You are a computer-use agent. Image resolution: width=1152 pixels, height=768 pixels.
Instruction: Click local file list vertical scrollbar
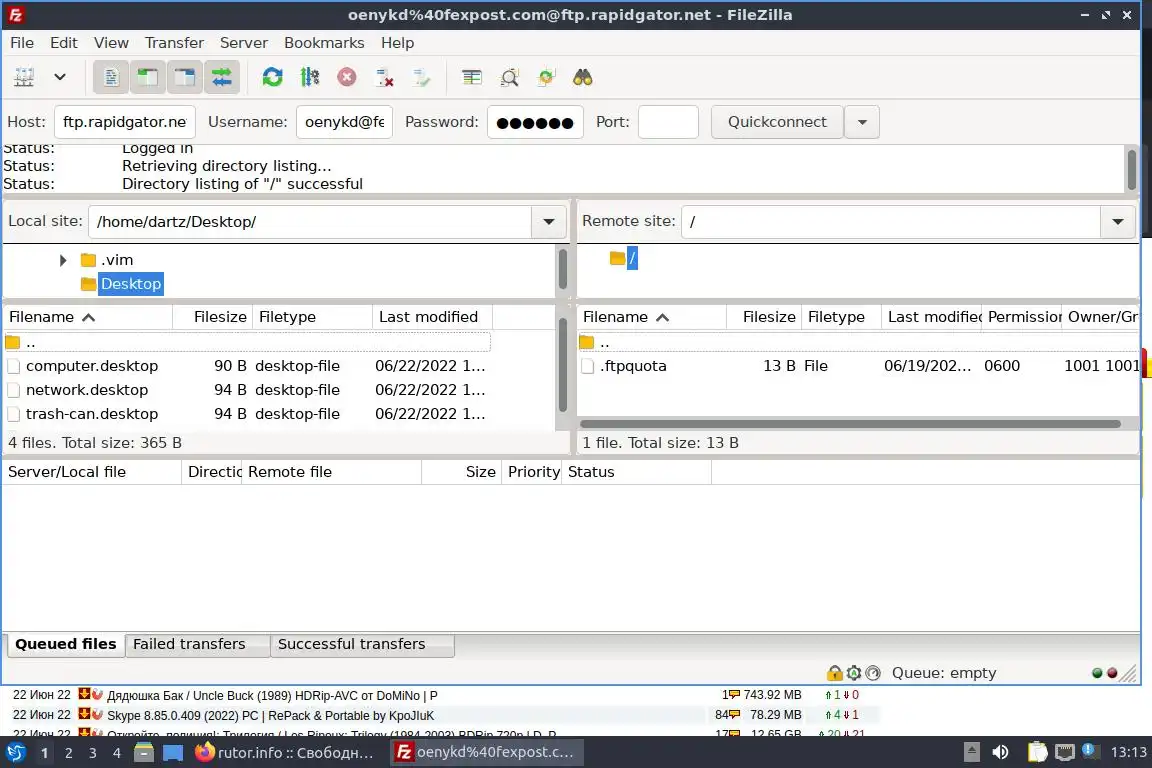point(563,365)
